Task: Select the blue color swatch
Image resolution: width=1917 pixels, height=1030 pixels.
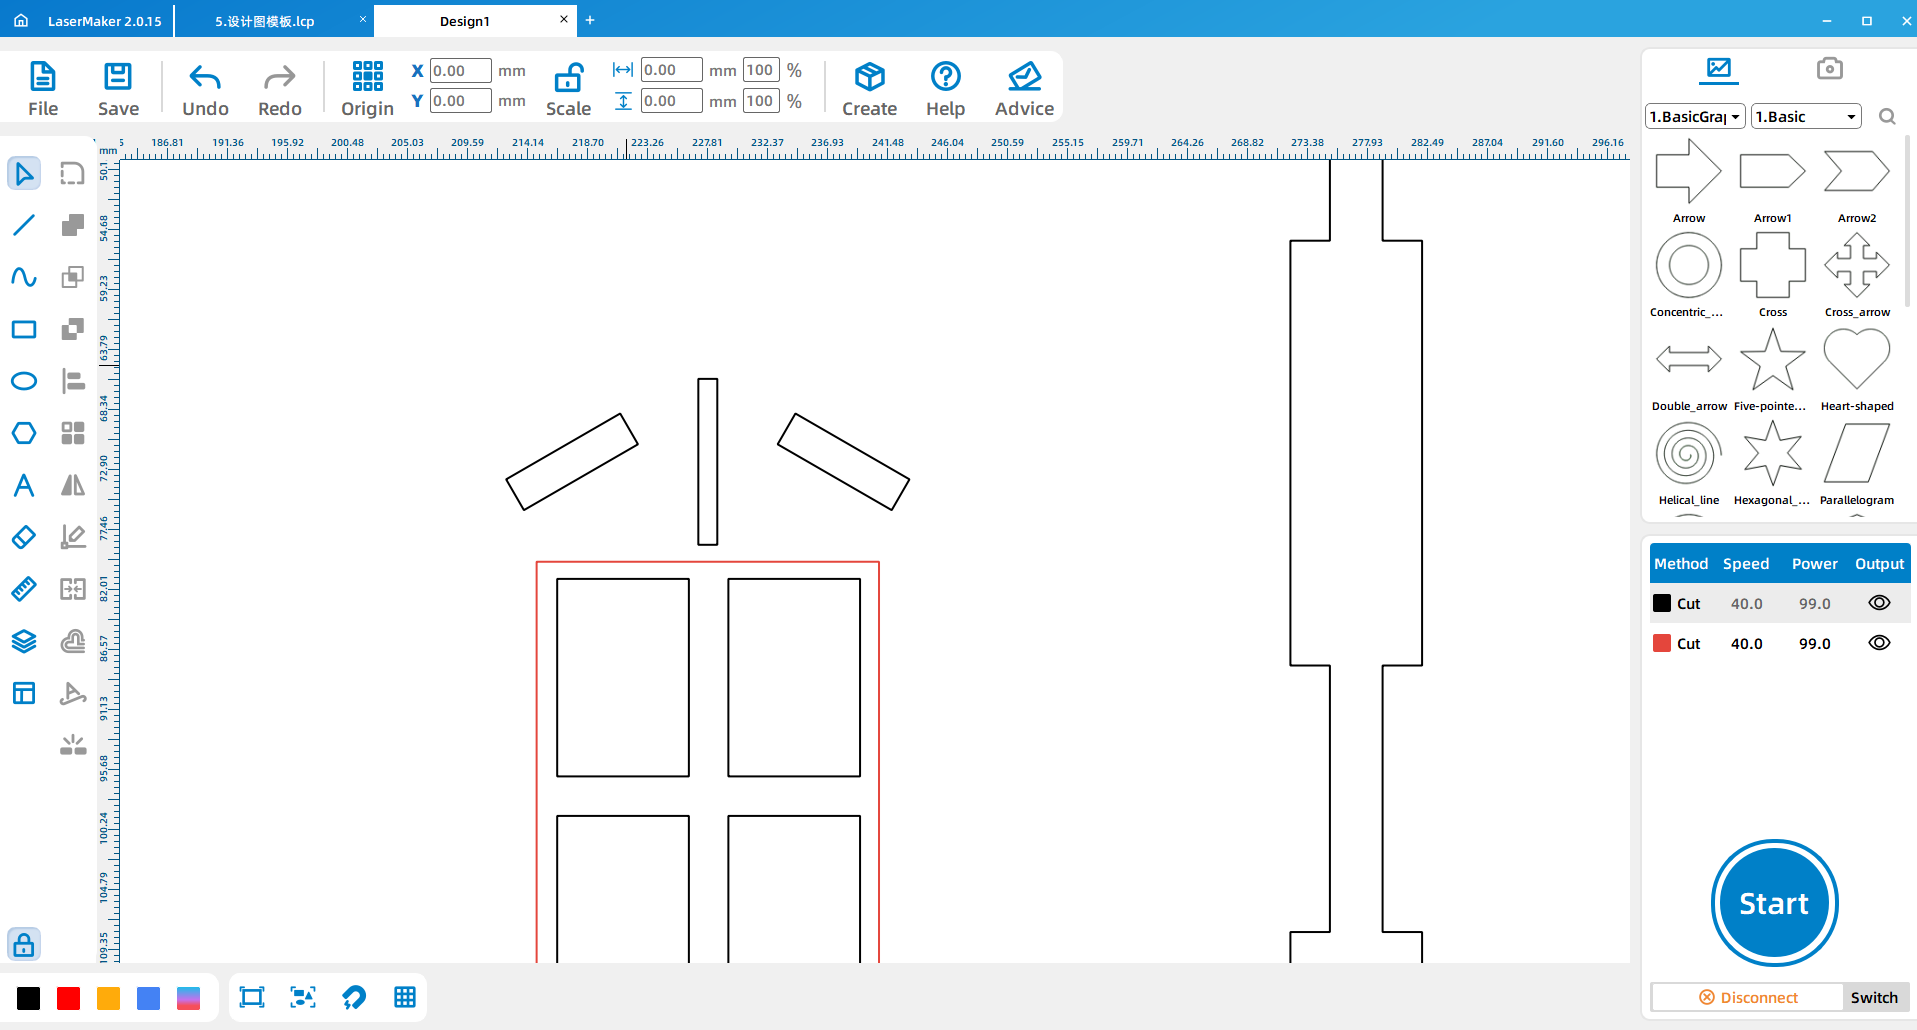Action: [149, 998]
